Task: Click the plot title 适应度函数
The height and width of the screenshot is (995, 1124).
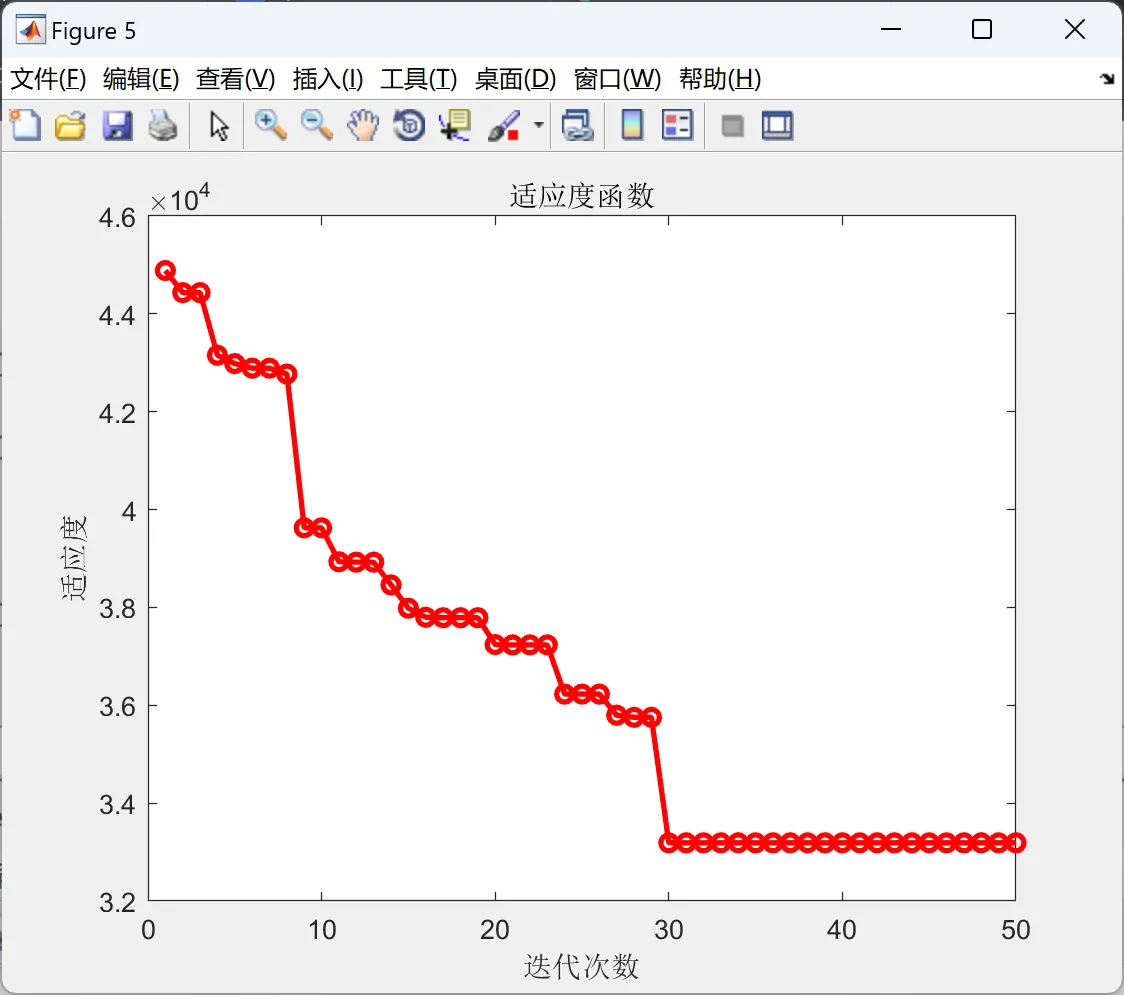Action: [581, 196]
